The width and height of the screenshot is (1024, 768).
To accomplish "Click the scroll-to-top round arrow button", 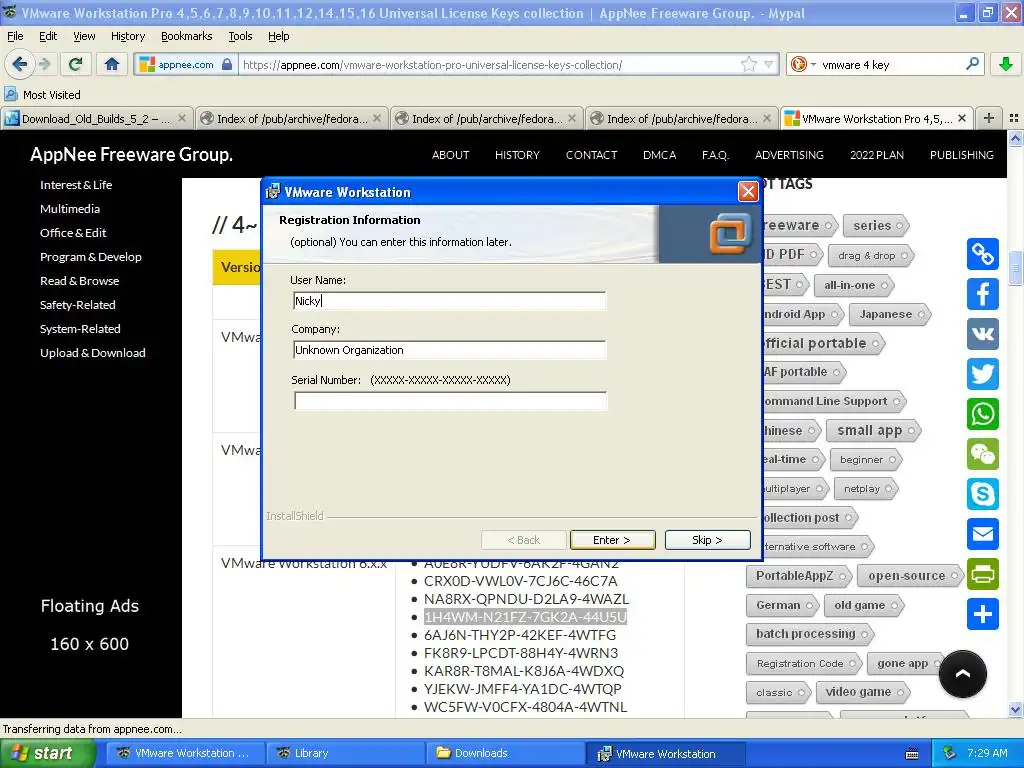I will pos(963,674).
